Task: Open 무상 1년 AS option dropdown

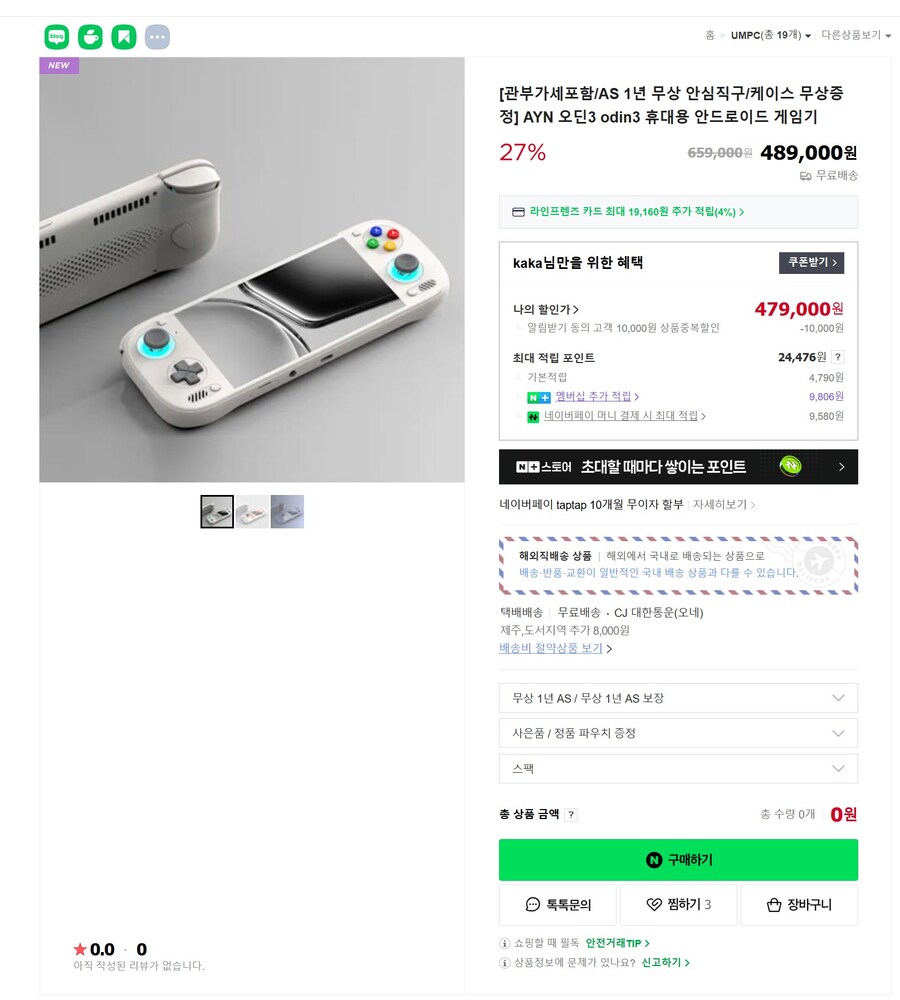Action: point(678,698)
